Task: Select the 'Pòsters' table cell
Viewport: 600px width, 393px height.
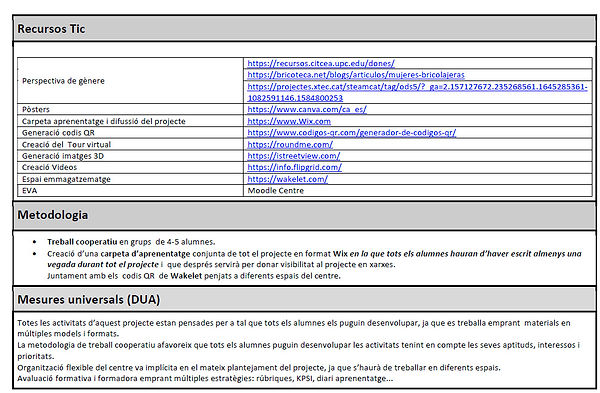Action: pyautogui.click(x=130, y=109)
